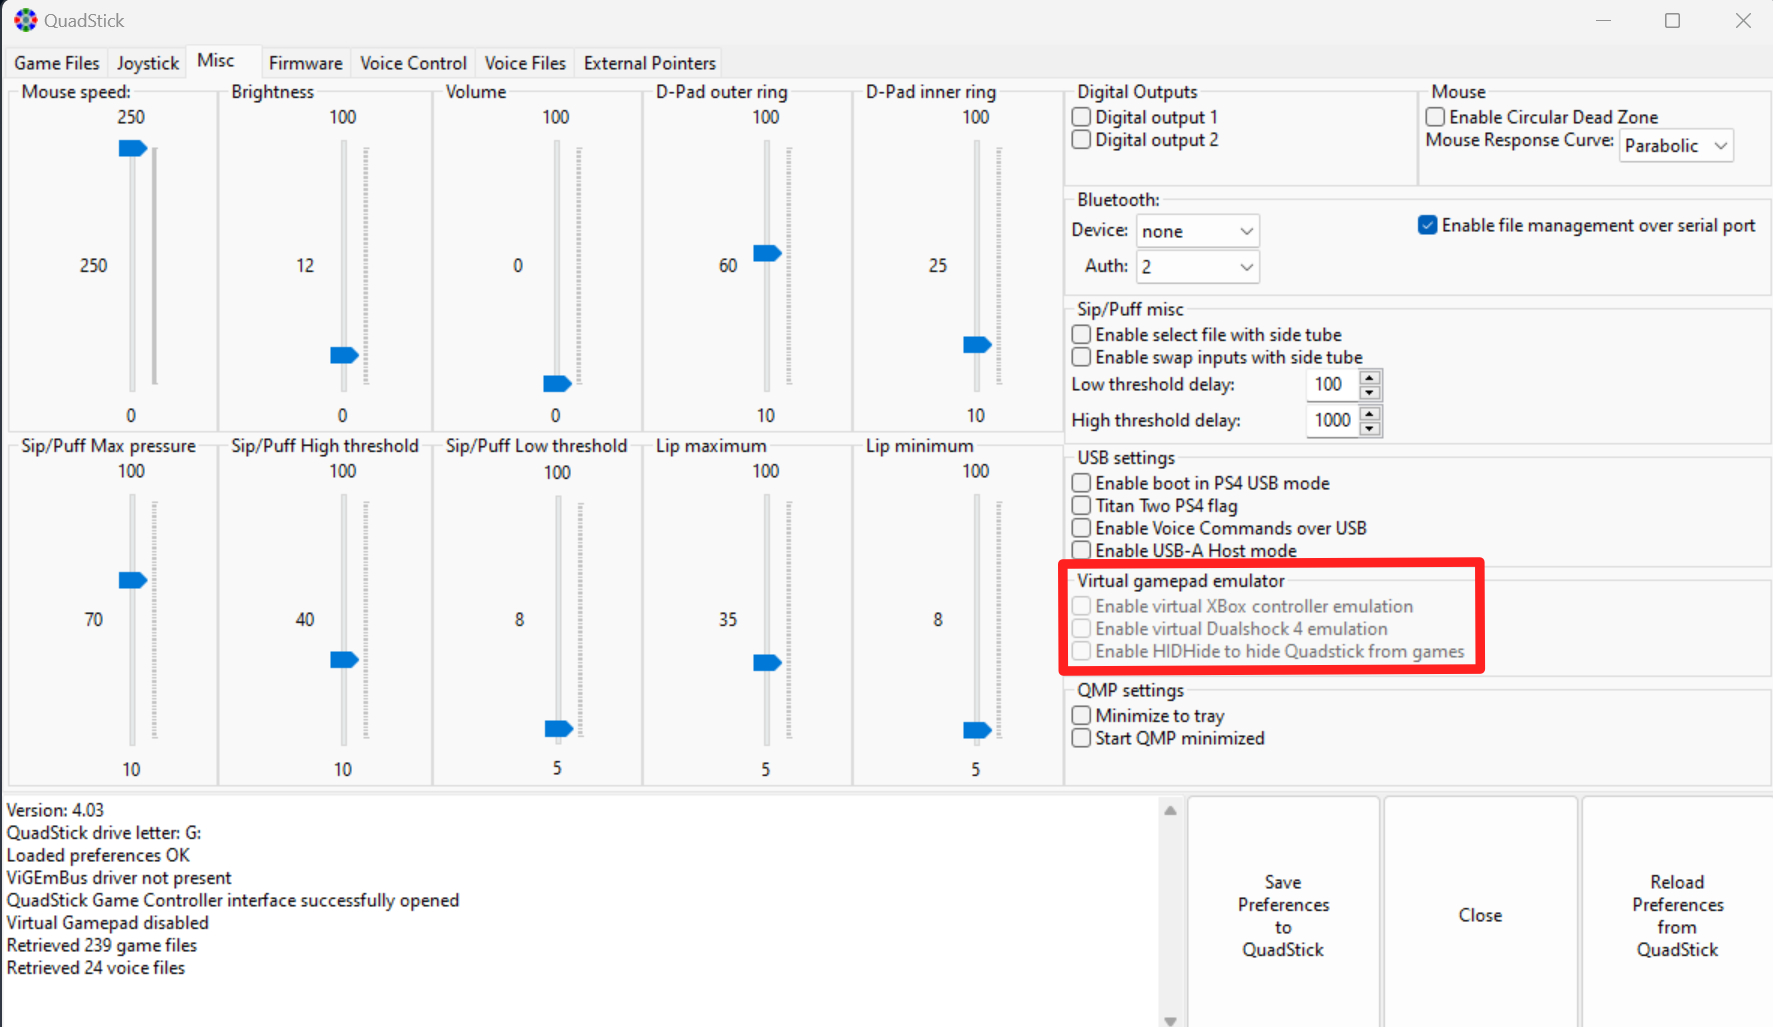Viewport: 1773px width, 1027px height.
Task: Enable the Minimize to tray option
Action: pyautogui.click(x=1081, y=716)
